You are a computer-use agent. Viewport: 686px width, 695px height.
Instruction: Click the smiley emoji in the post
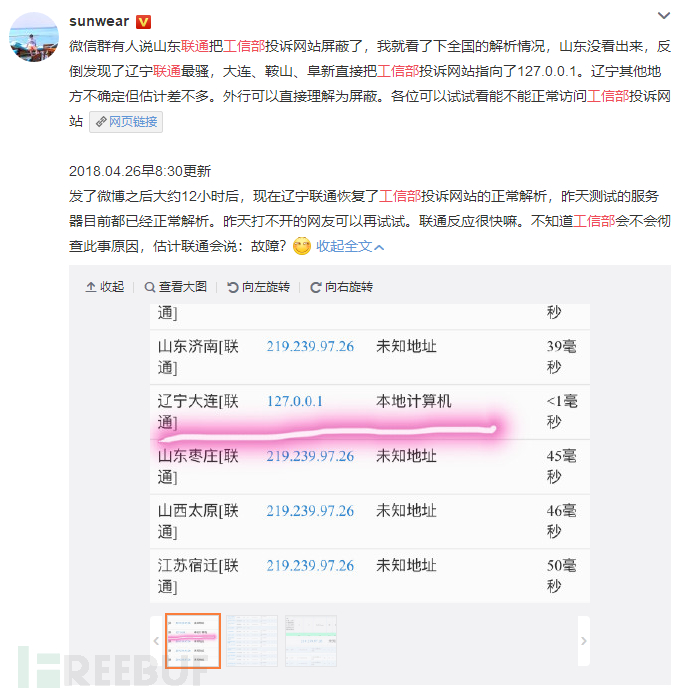(x=302, y=246)
